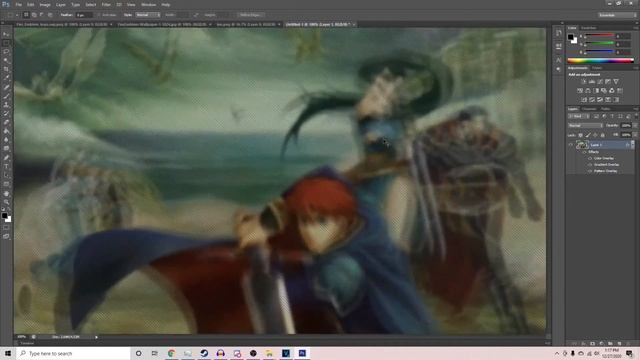This screenshot has width=640, height=360.
Task: Add a Curves adjustment
Action: tap(600, 82)
